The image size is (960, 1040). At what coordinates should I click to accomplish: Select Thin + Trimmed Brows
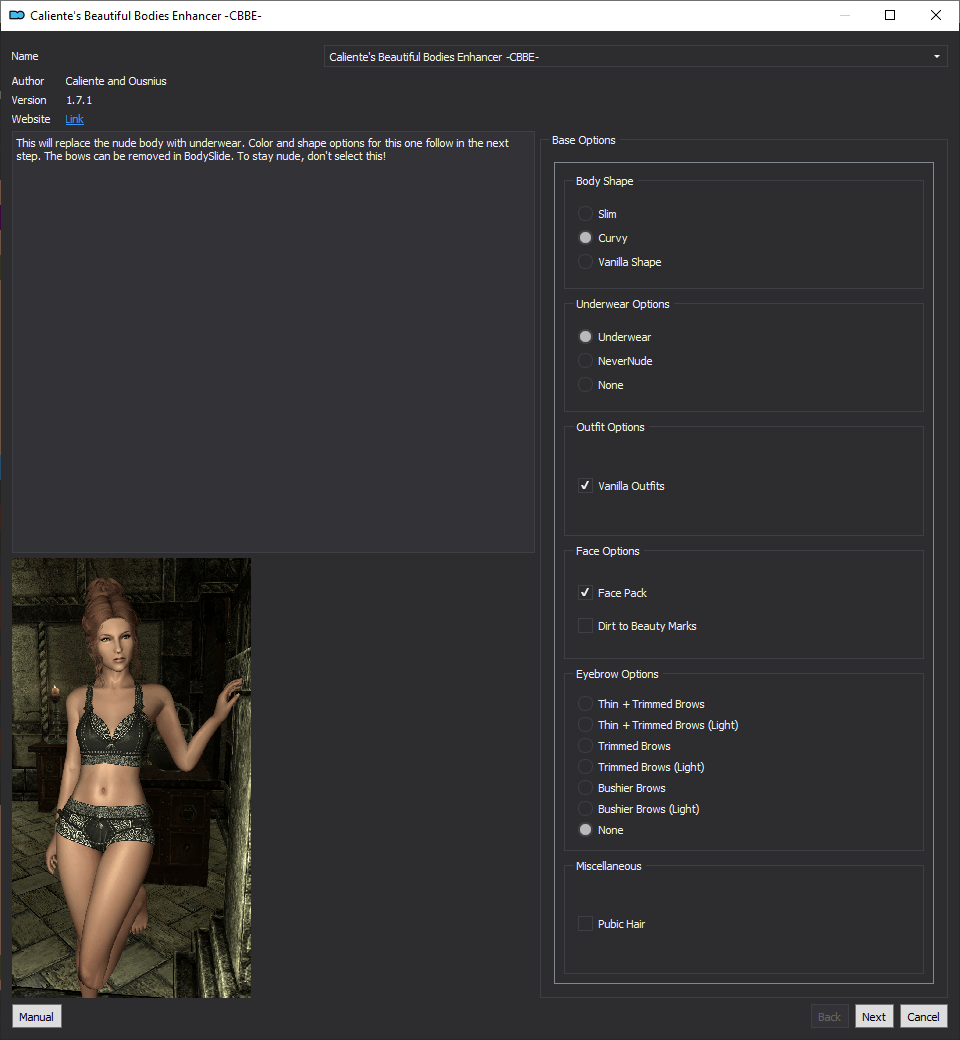pyautogui.click(x=641, y=704)
